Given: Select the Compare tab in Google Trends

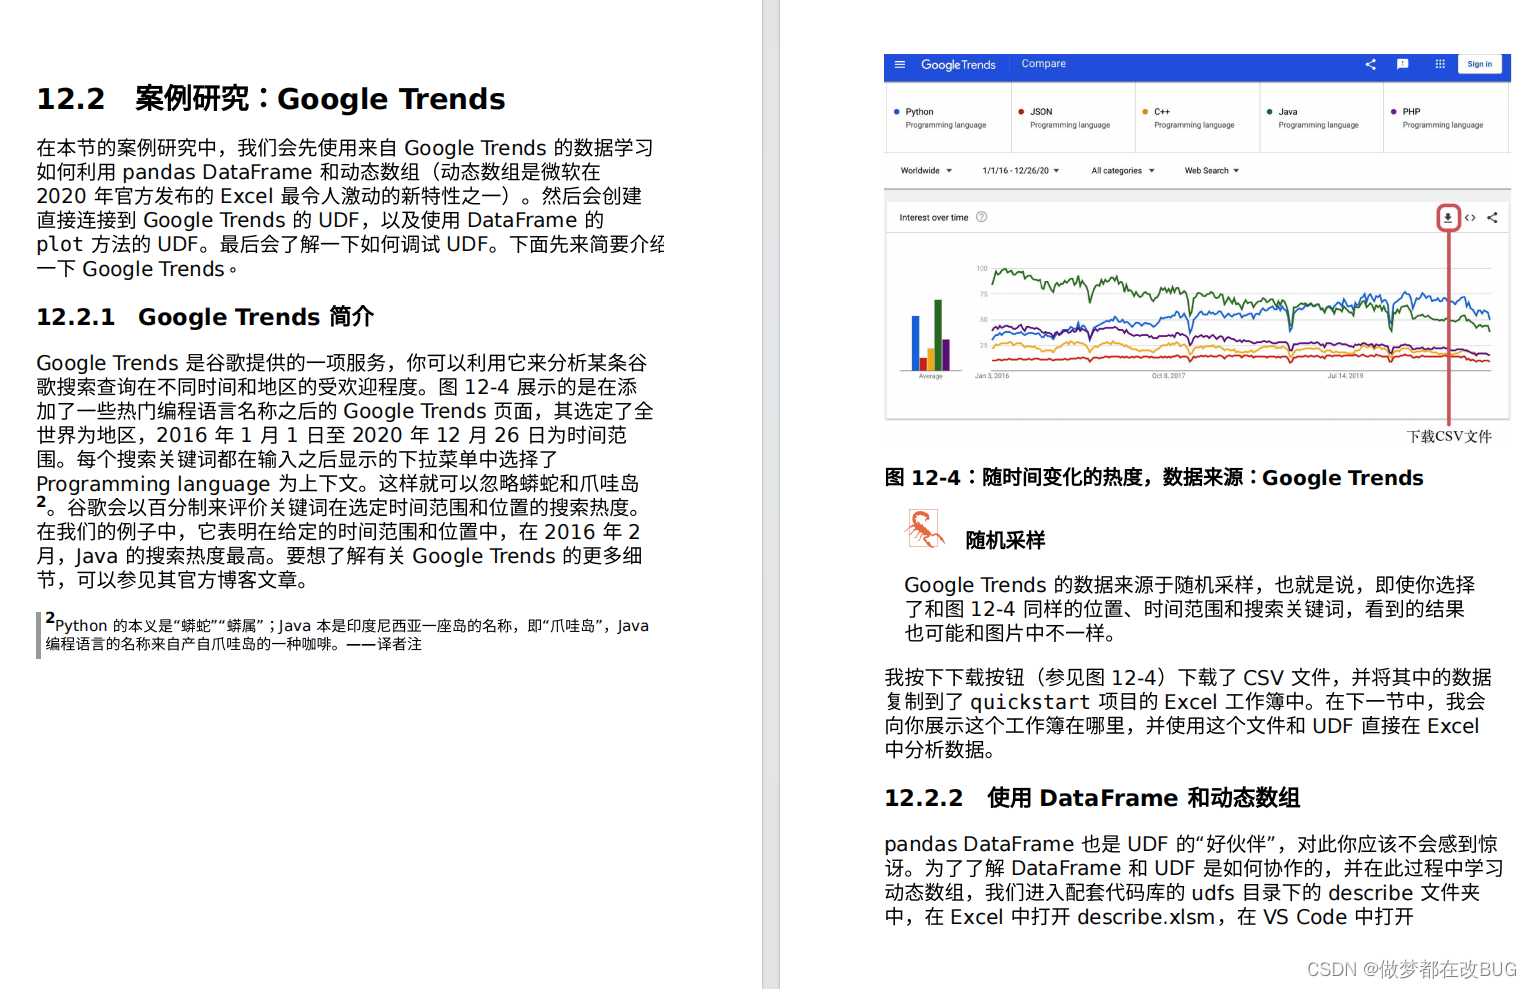Looking at the screenshot, I should click(x=1043, y=64).
